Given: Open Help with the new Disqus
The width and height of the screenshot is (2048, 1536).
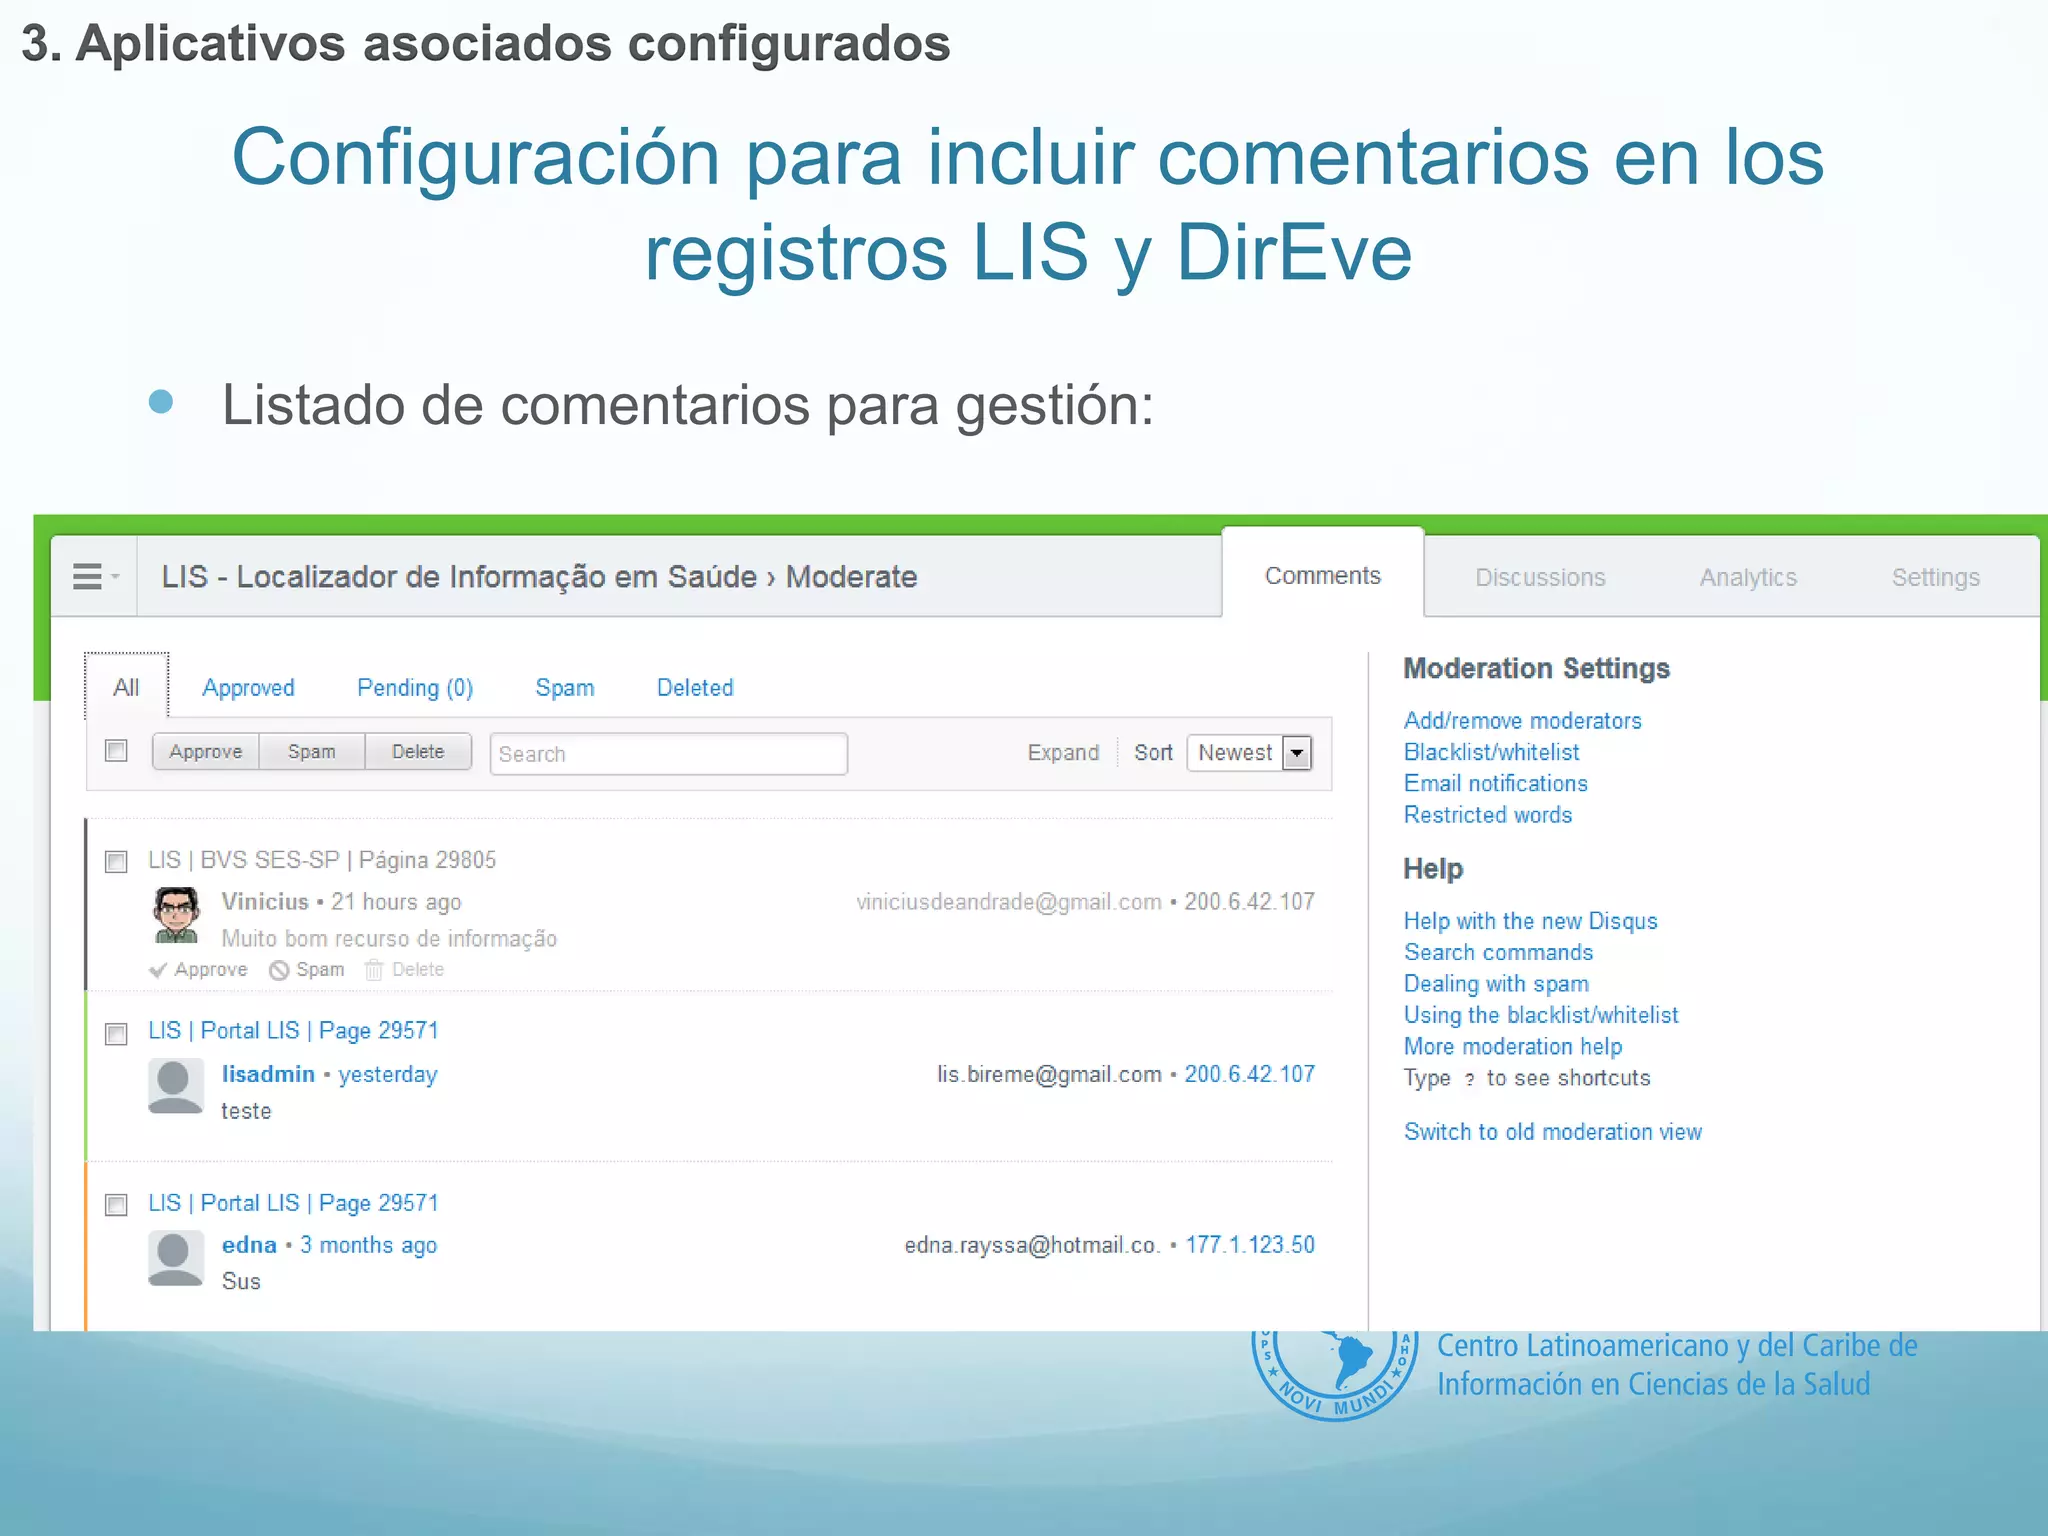Looking at the screenshot, I should click(x=1530, y=921).
